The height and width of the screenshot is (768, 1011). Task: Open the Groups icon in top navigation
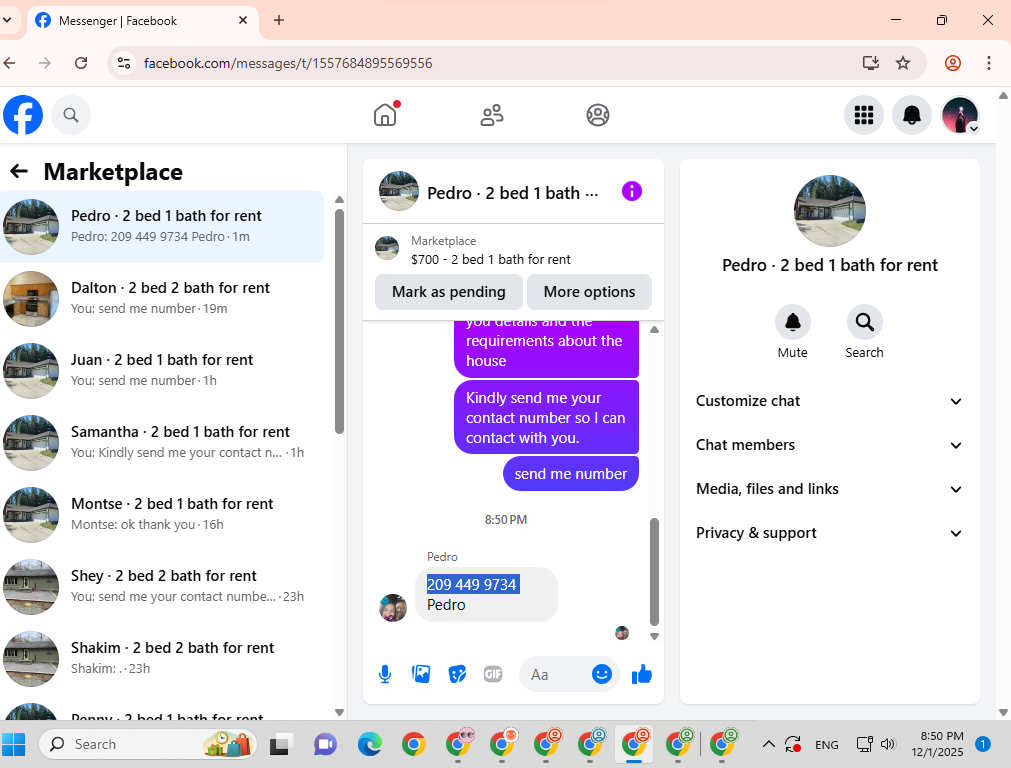tap(598, 115)
